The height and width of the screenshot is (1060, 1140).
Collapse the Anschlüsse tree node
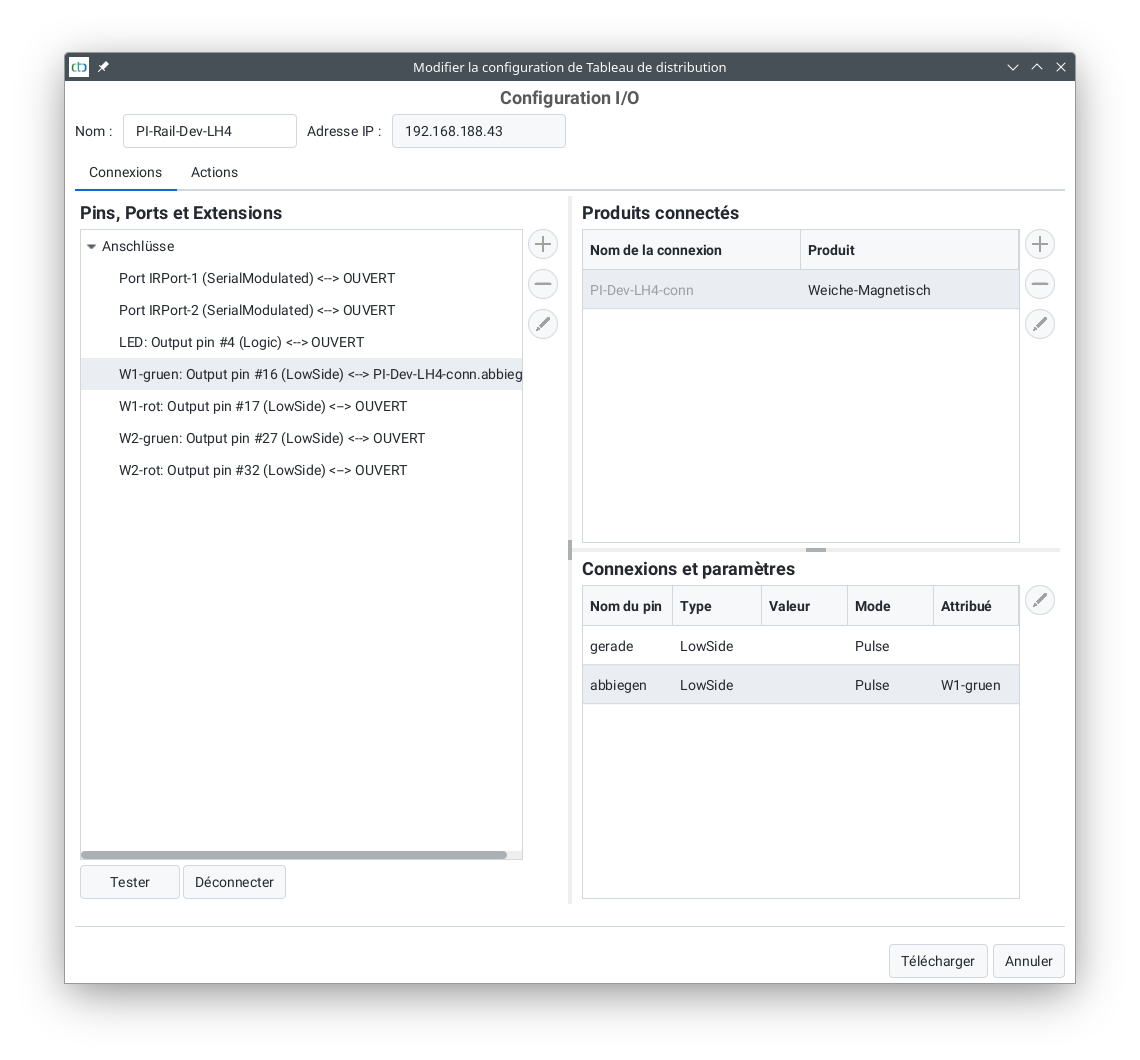(92, 247)
